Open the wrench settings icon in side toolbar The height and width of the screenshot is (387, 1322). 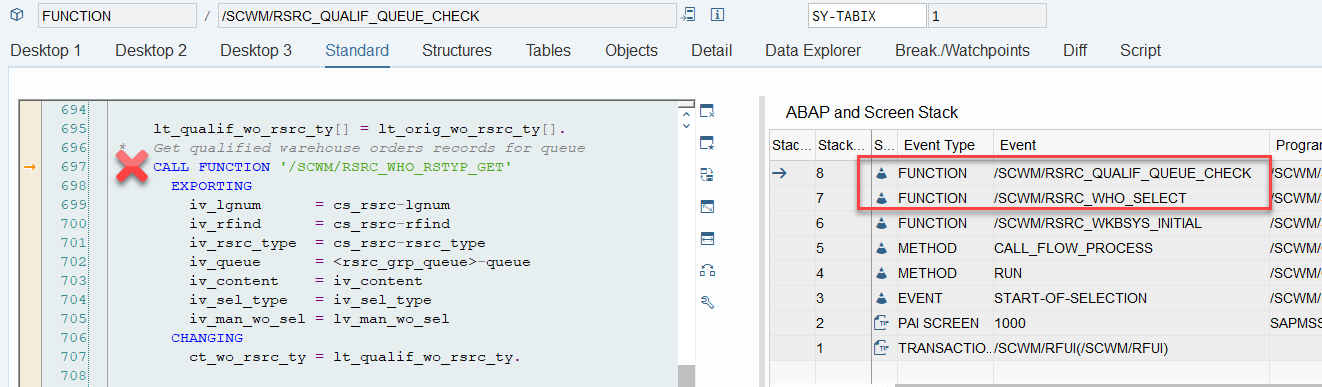point(707,302)
